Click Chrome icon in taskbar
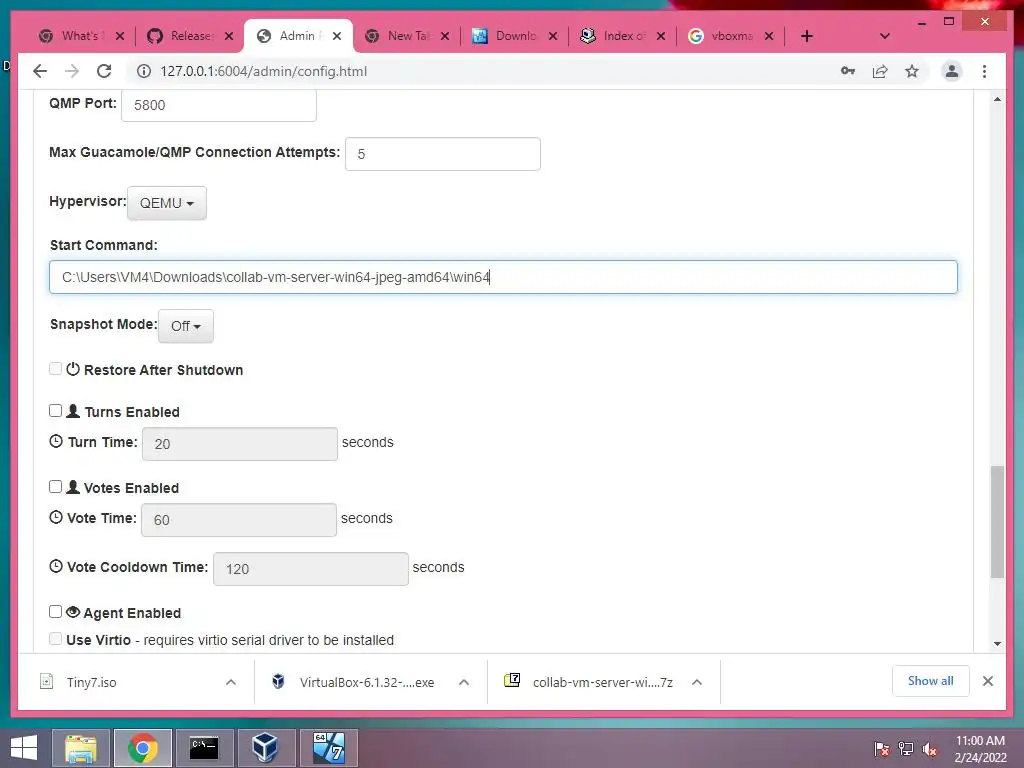1024x768 pixels. tap(143, 748)
